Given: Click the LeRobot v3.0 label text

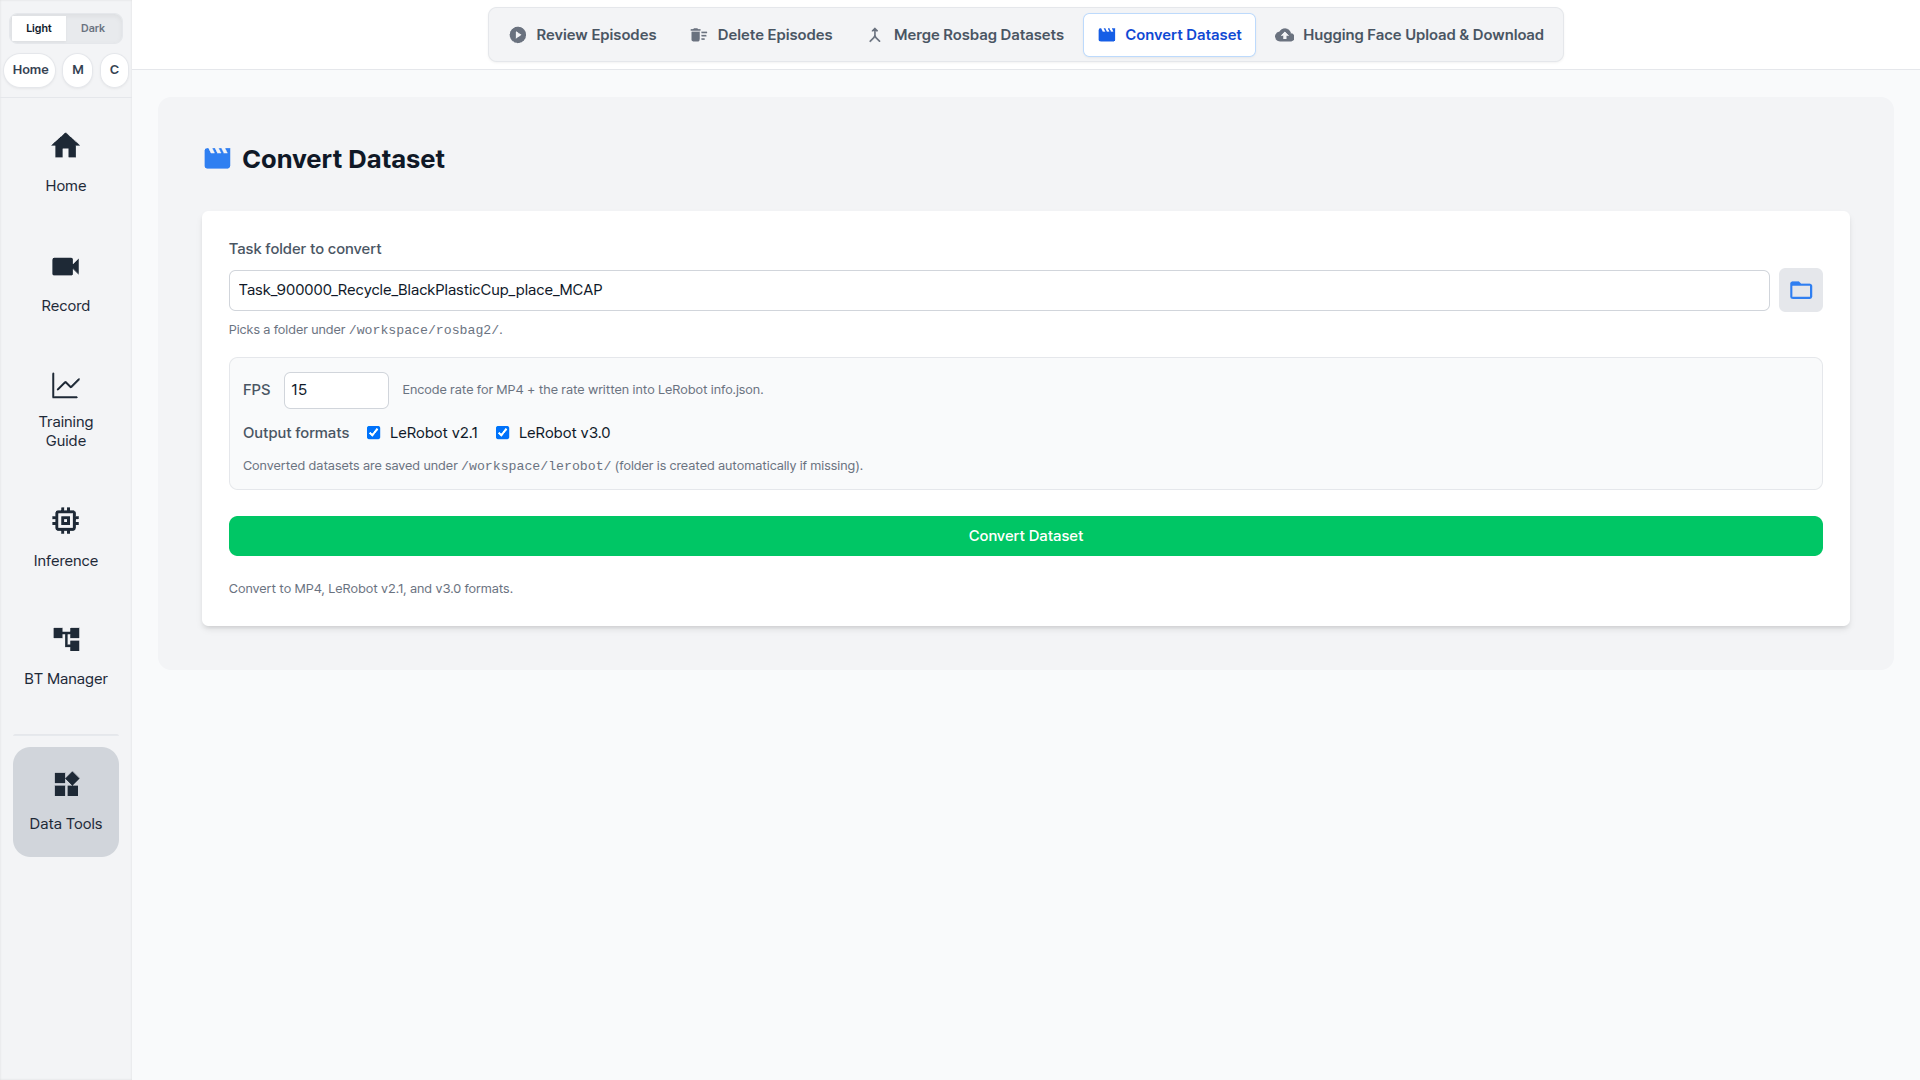Looking at the screenshot, I should tap(564, 433).
